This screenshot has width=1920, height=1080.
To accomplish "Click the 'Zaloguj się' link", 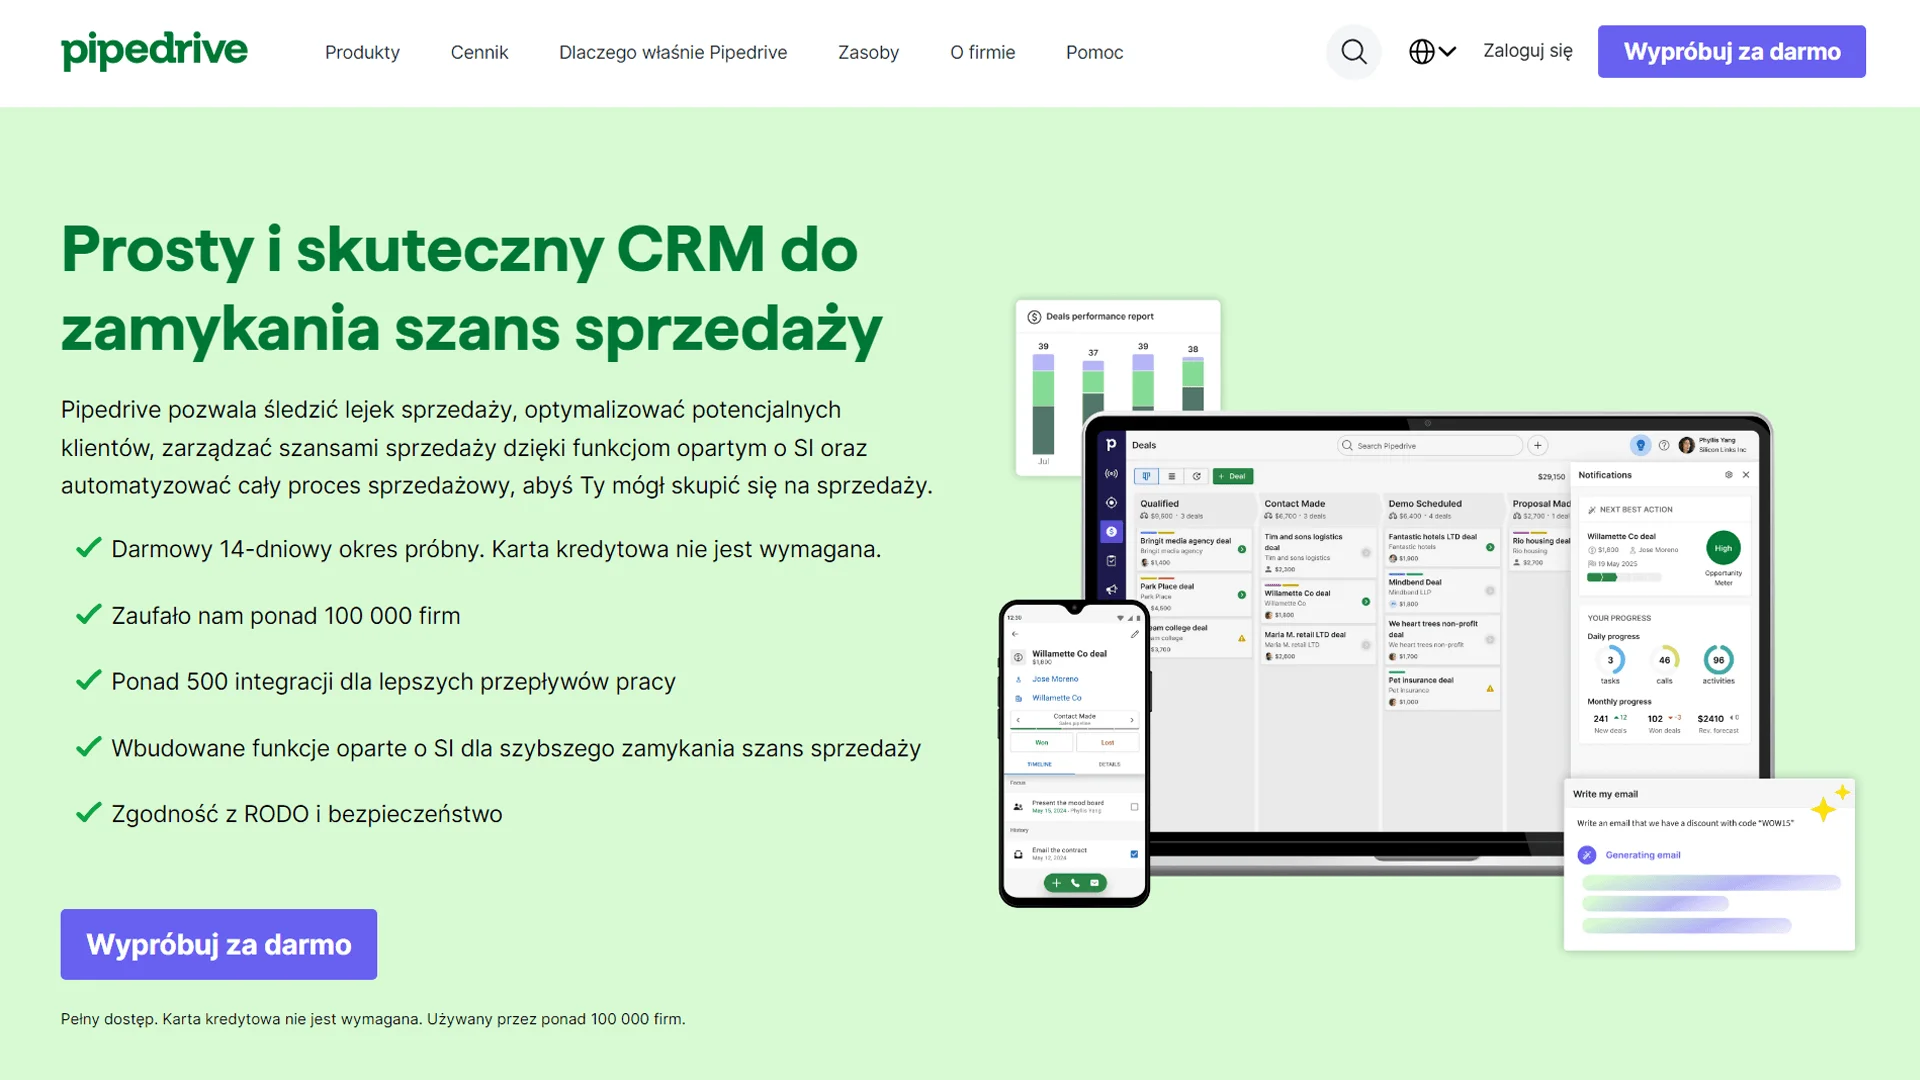I will click(1527, 51).
